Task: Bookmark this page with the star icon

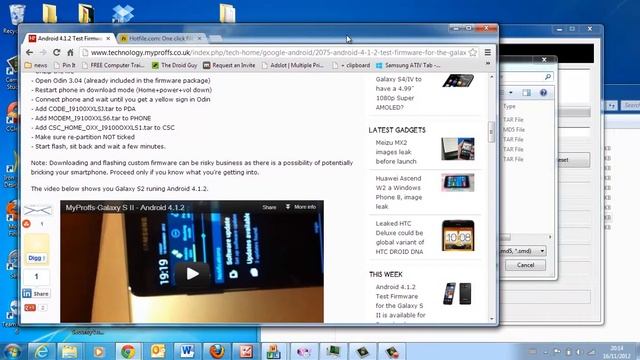Action: (x=473, y=53)
